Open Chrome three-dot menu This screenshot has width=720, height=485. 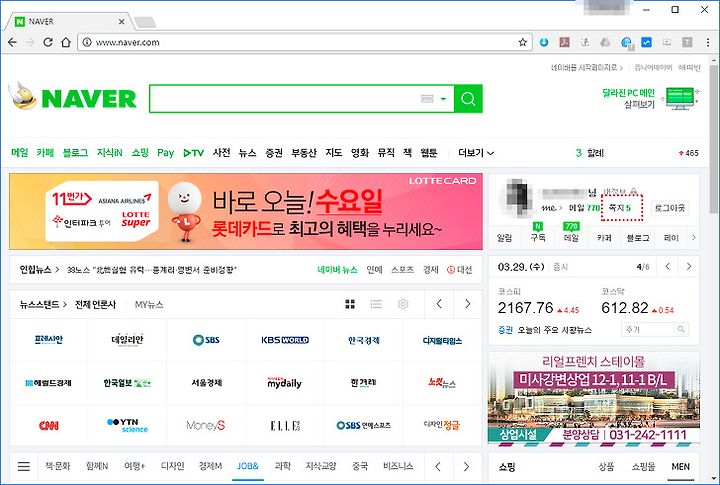click(708, 42)
